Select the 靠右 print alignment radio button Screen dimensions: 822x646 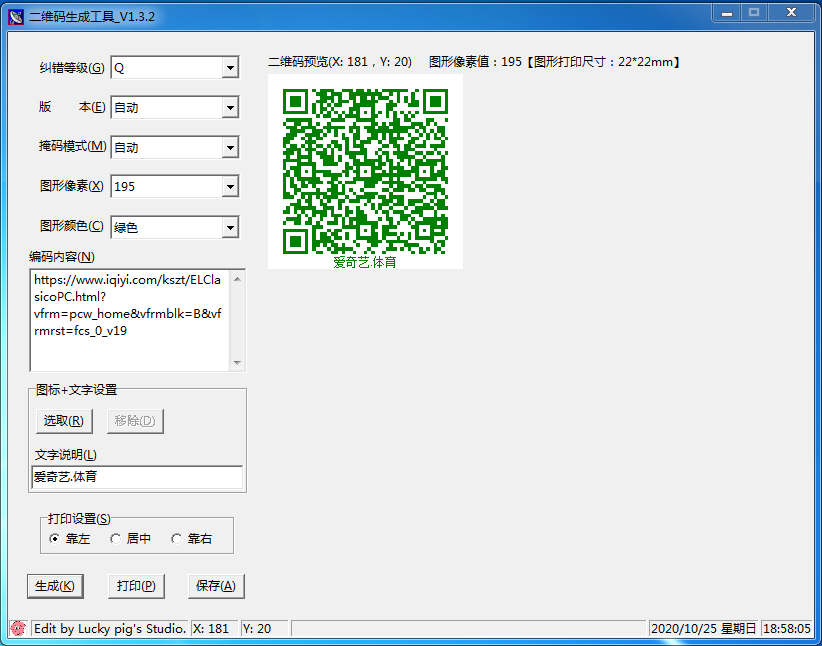pyautogui.click(x=176, y=539)
